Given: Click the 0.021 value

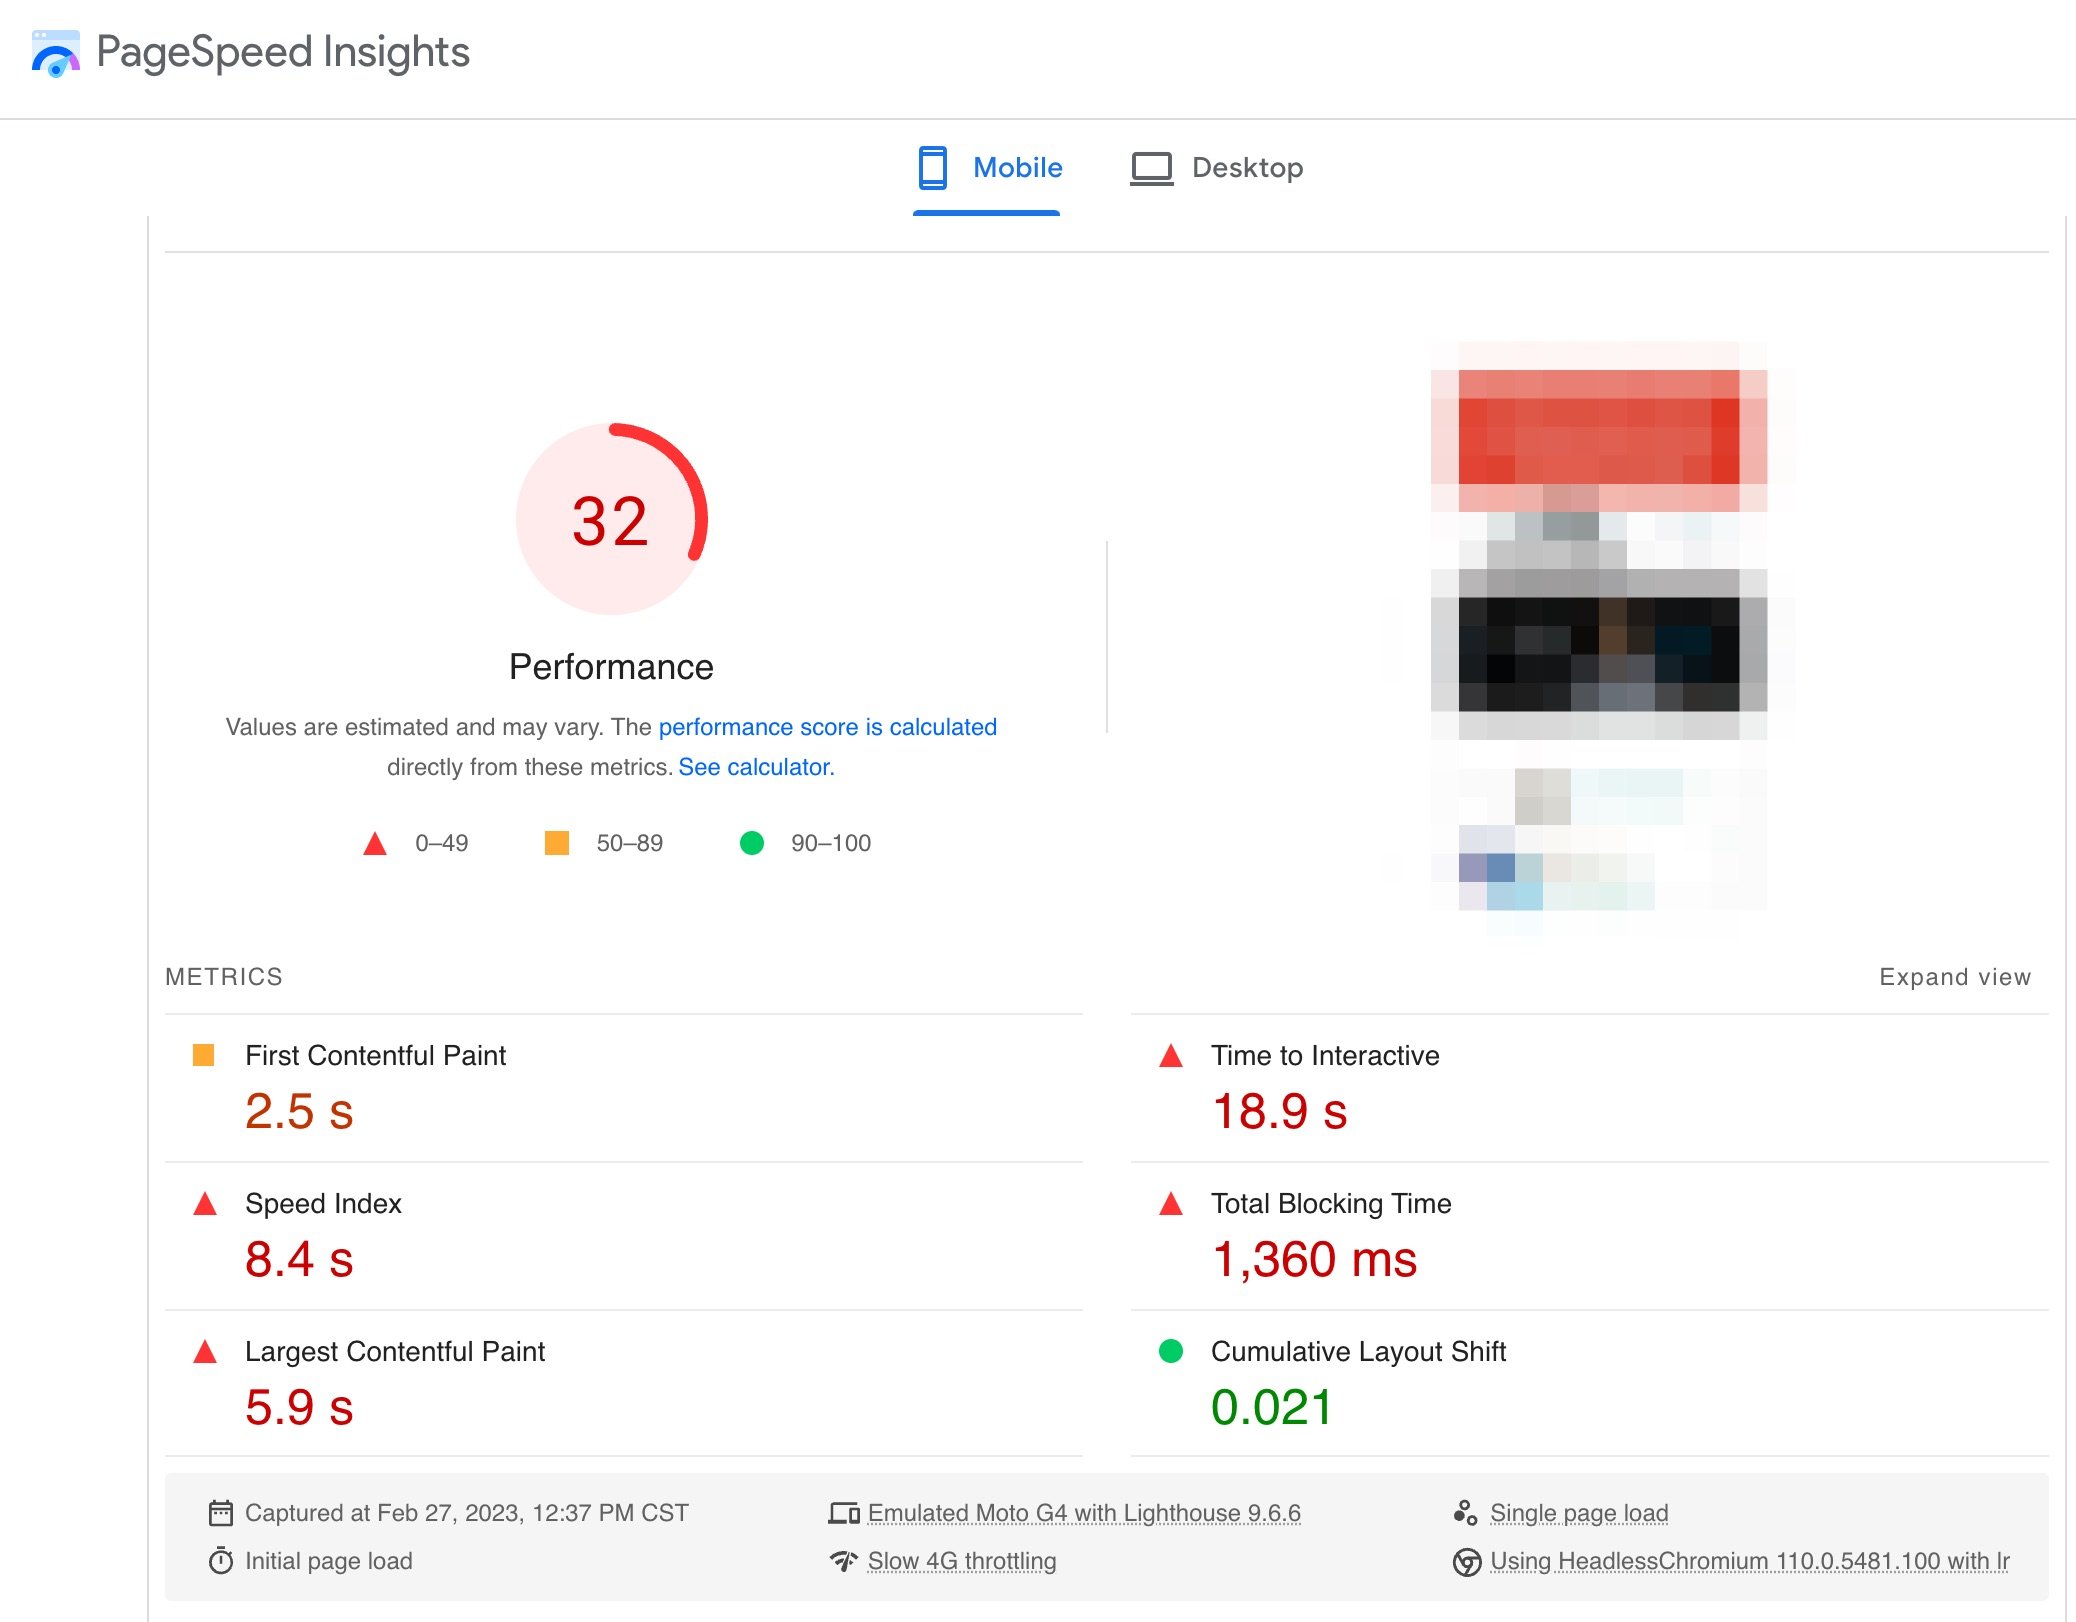Looking at the screenshot, I should pyautogui.click(x=1271, y=1407).
